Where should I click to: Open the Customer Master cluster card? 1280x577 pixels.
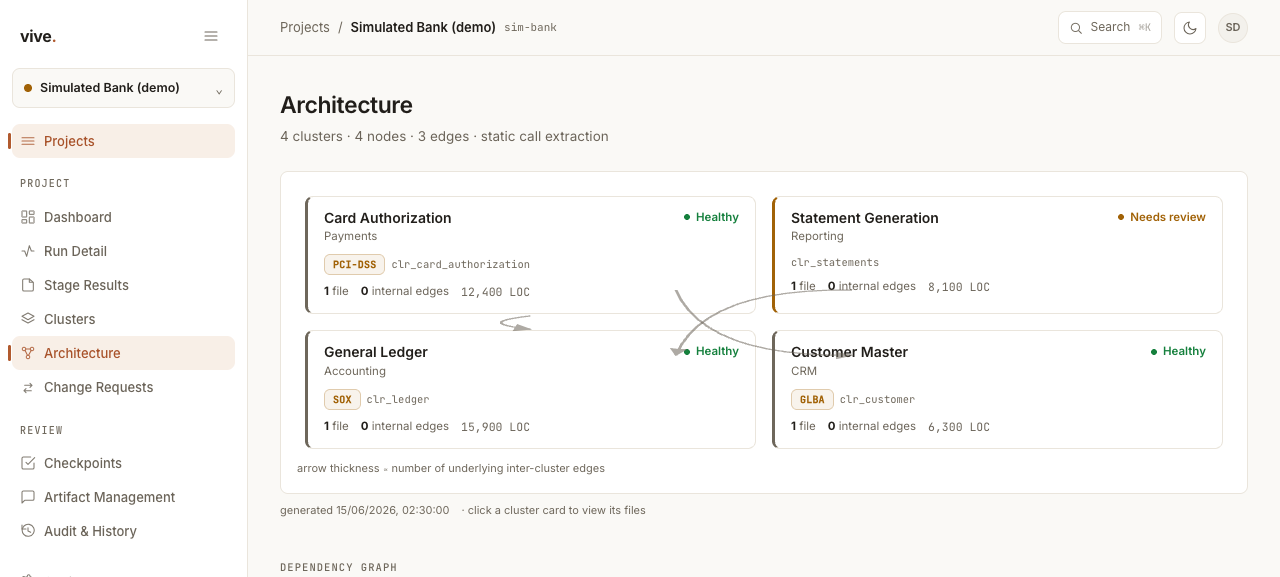coord(997,389)
